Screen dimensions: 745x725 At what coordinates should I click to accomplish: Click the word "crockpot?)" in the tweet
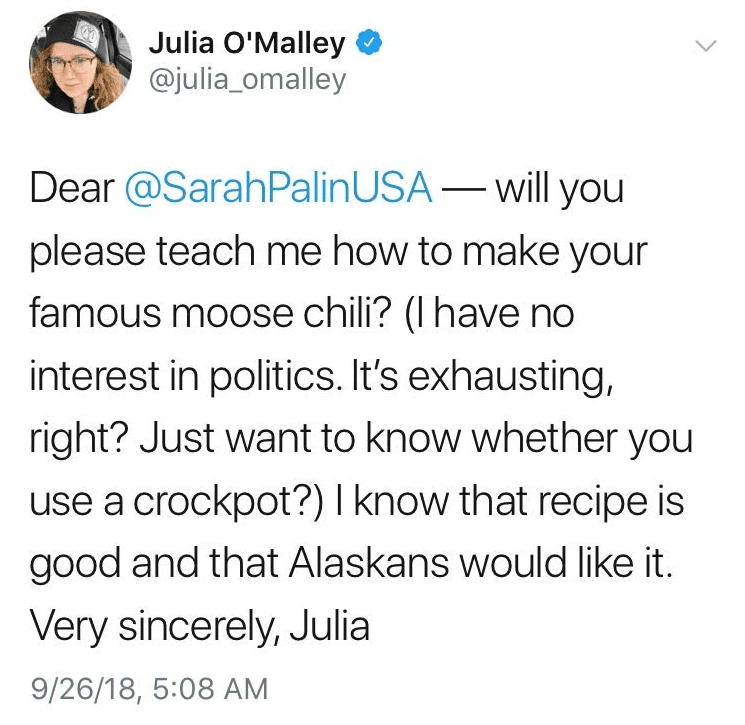coord(228,502)
